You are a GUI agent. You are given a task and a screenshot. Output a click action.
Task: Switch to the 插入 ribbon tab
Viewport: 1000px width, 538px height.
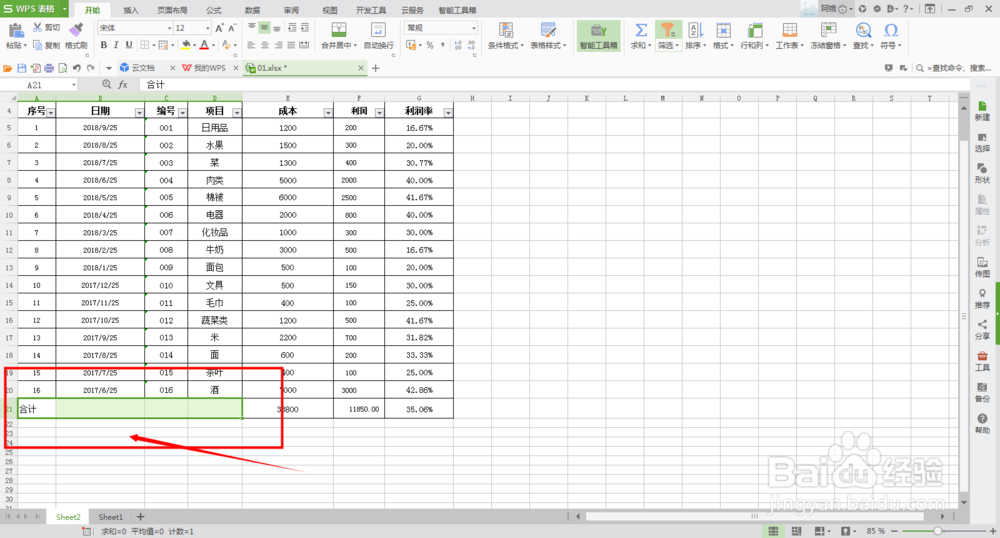[131, 10]
